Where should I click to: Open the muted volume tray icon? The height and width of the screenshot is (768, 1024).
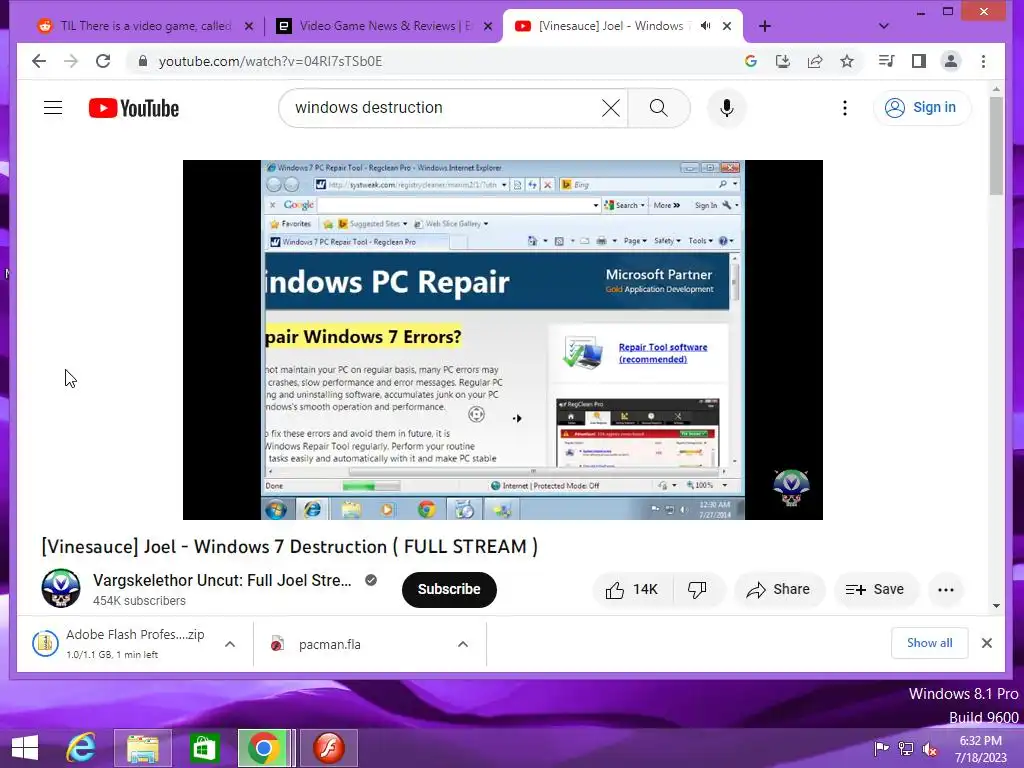pyautogui.click(x=929, y=748)
